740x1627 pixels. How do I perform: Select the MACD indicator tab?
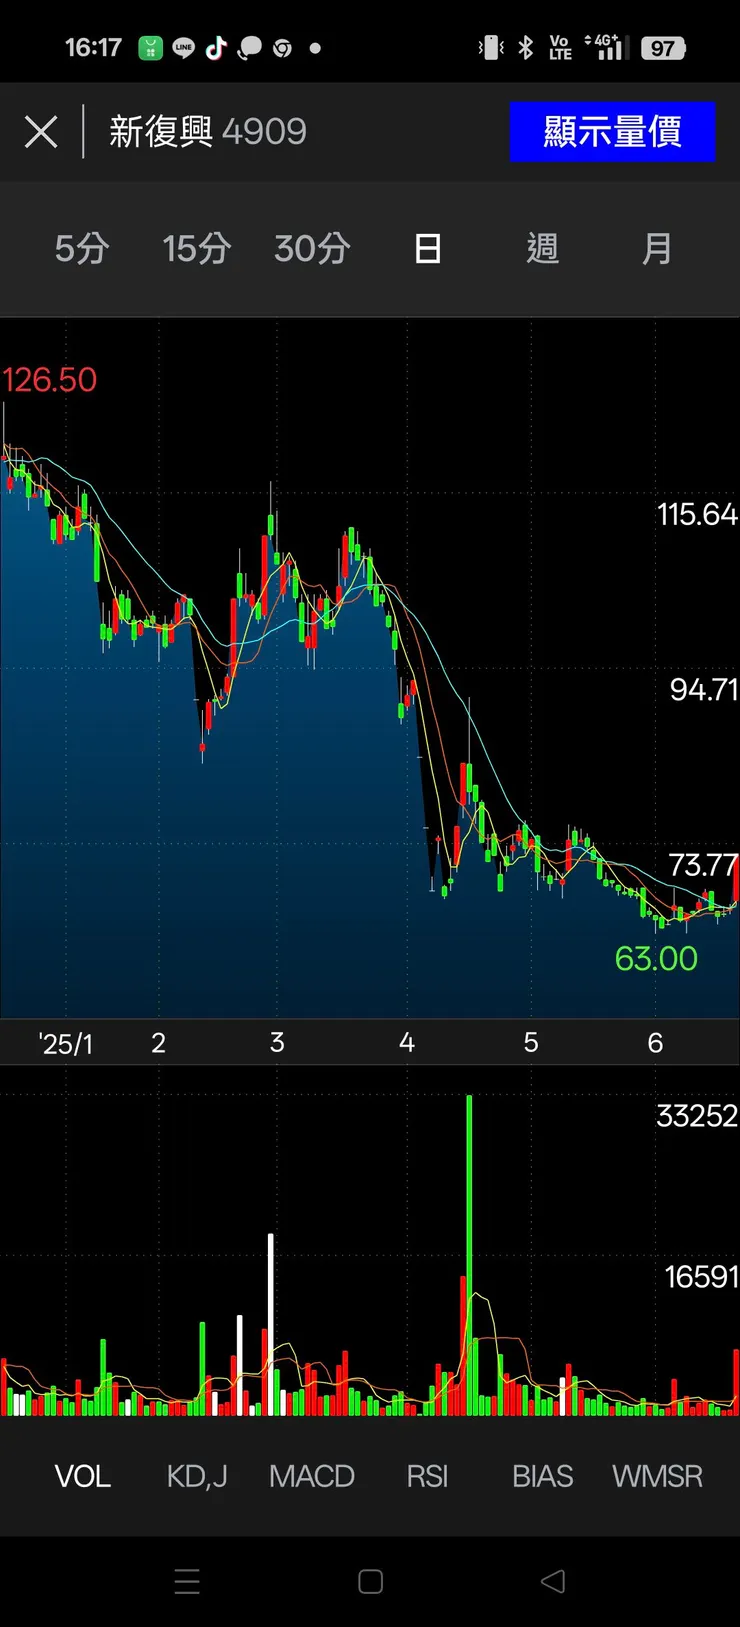click(312, 1476)
